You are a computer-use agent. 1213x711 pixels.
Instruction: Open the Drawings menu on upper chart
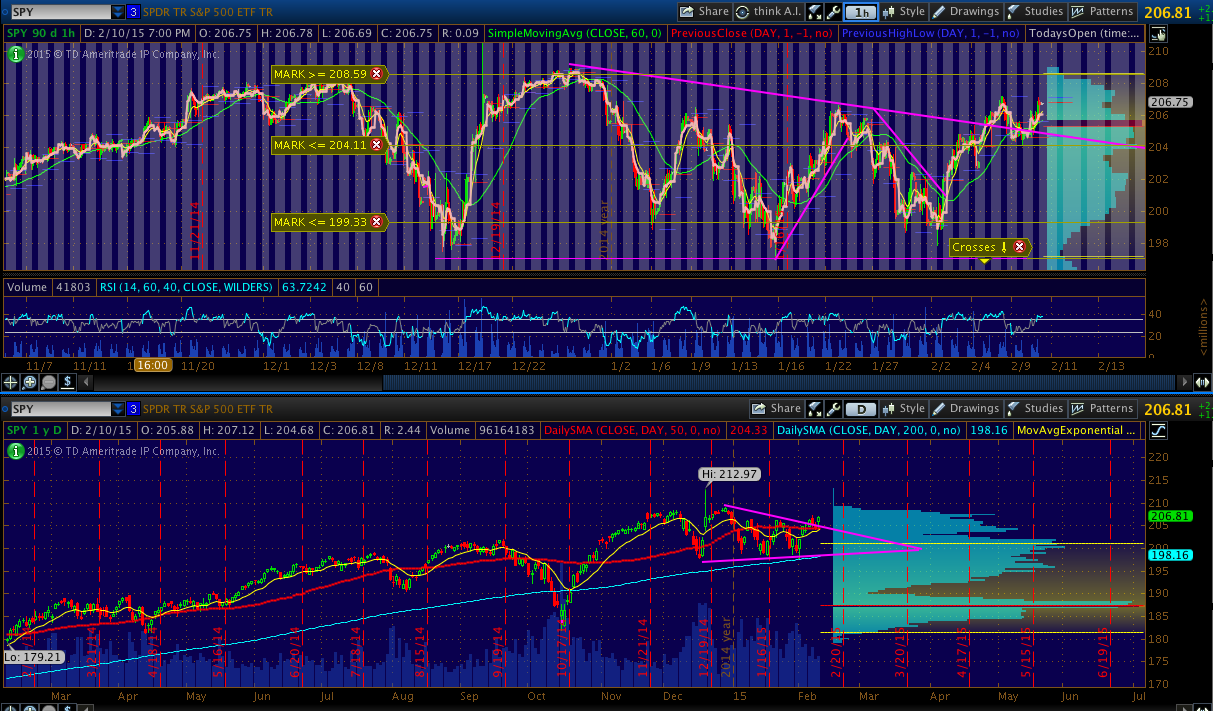tap(965, 12)
